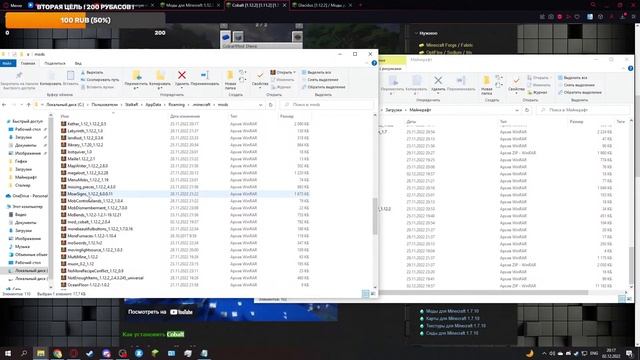Click the details view icon in mods status bar

366,294
